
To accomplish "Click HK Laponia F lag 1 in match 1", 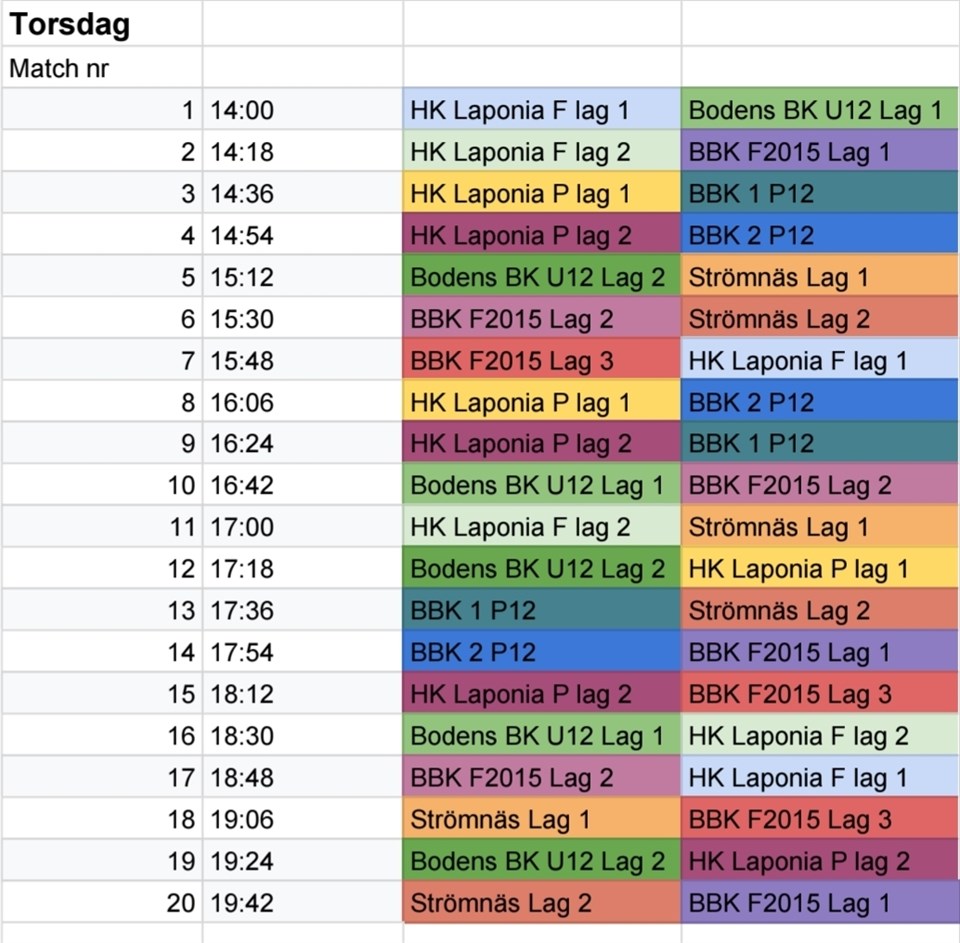I will click(x=542, y=110).
